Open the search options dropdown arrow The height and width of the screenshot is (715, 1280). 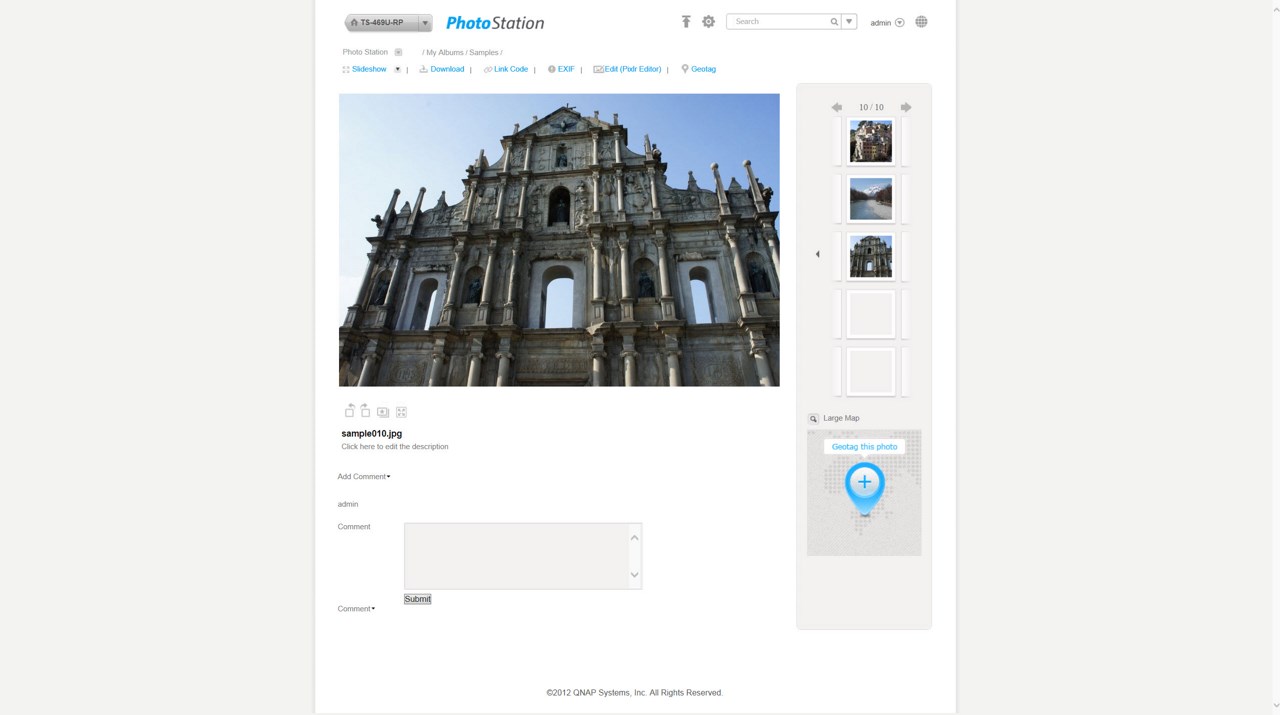pyautogui.click(x=849, y=21)
